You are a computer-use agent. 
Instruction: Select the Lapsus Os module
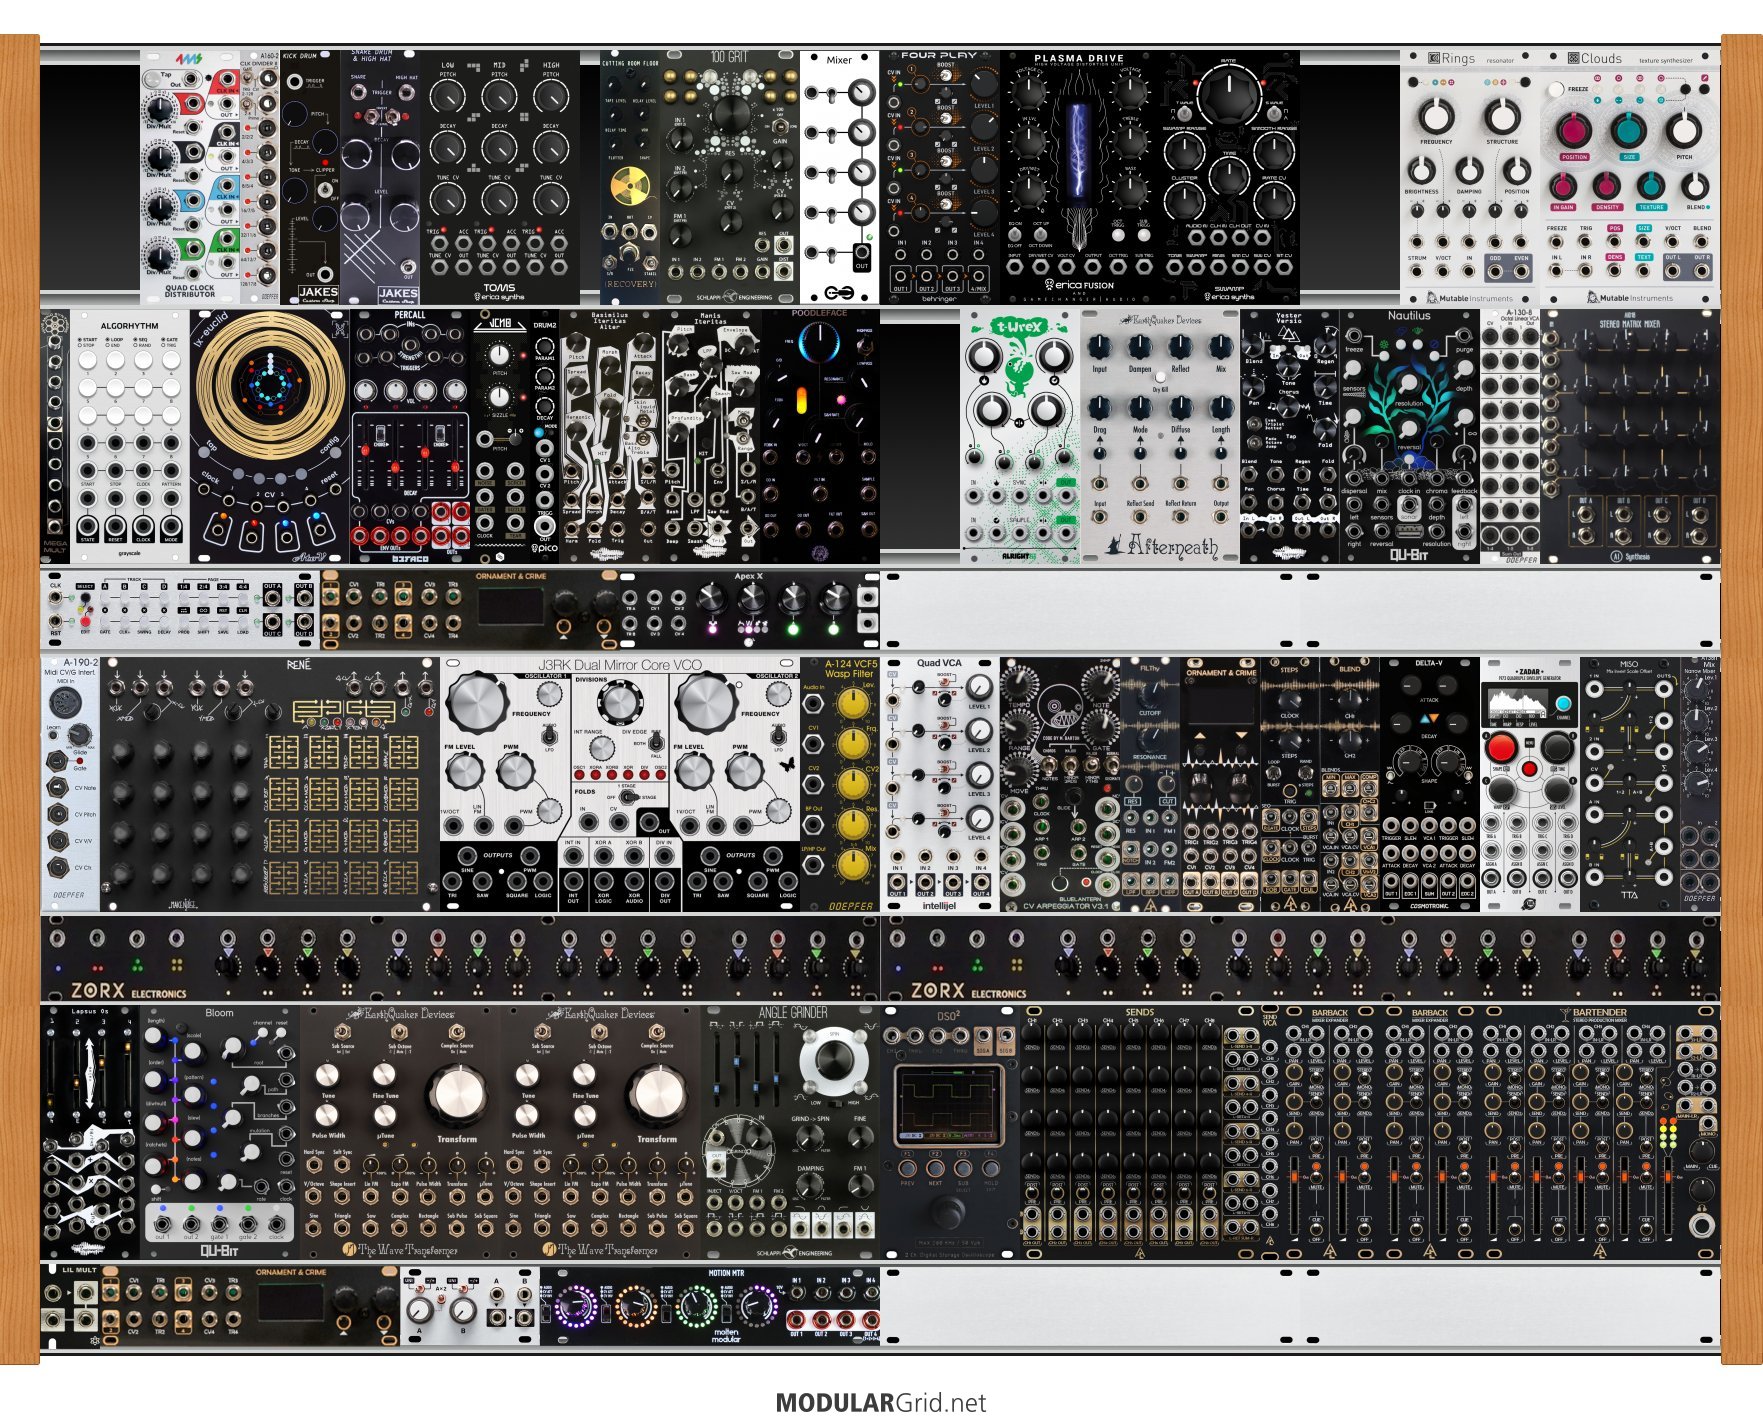[x=90, y=1132]
